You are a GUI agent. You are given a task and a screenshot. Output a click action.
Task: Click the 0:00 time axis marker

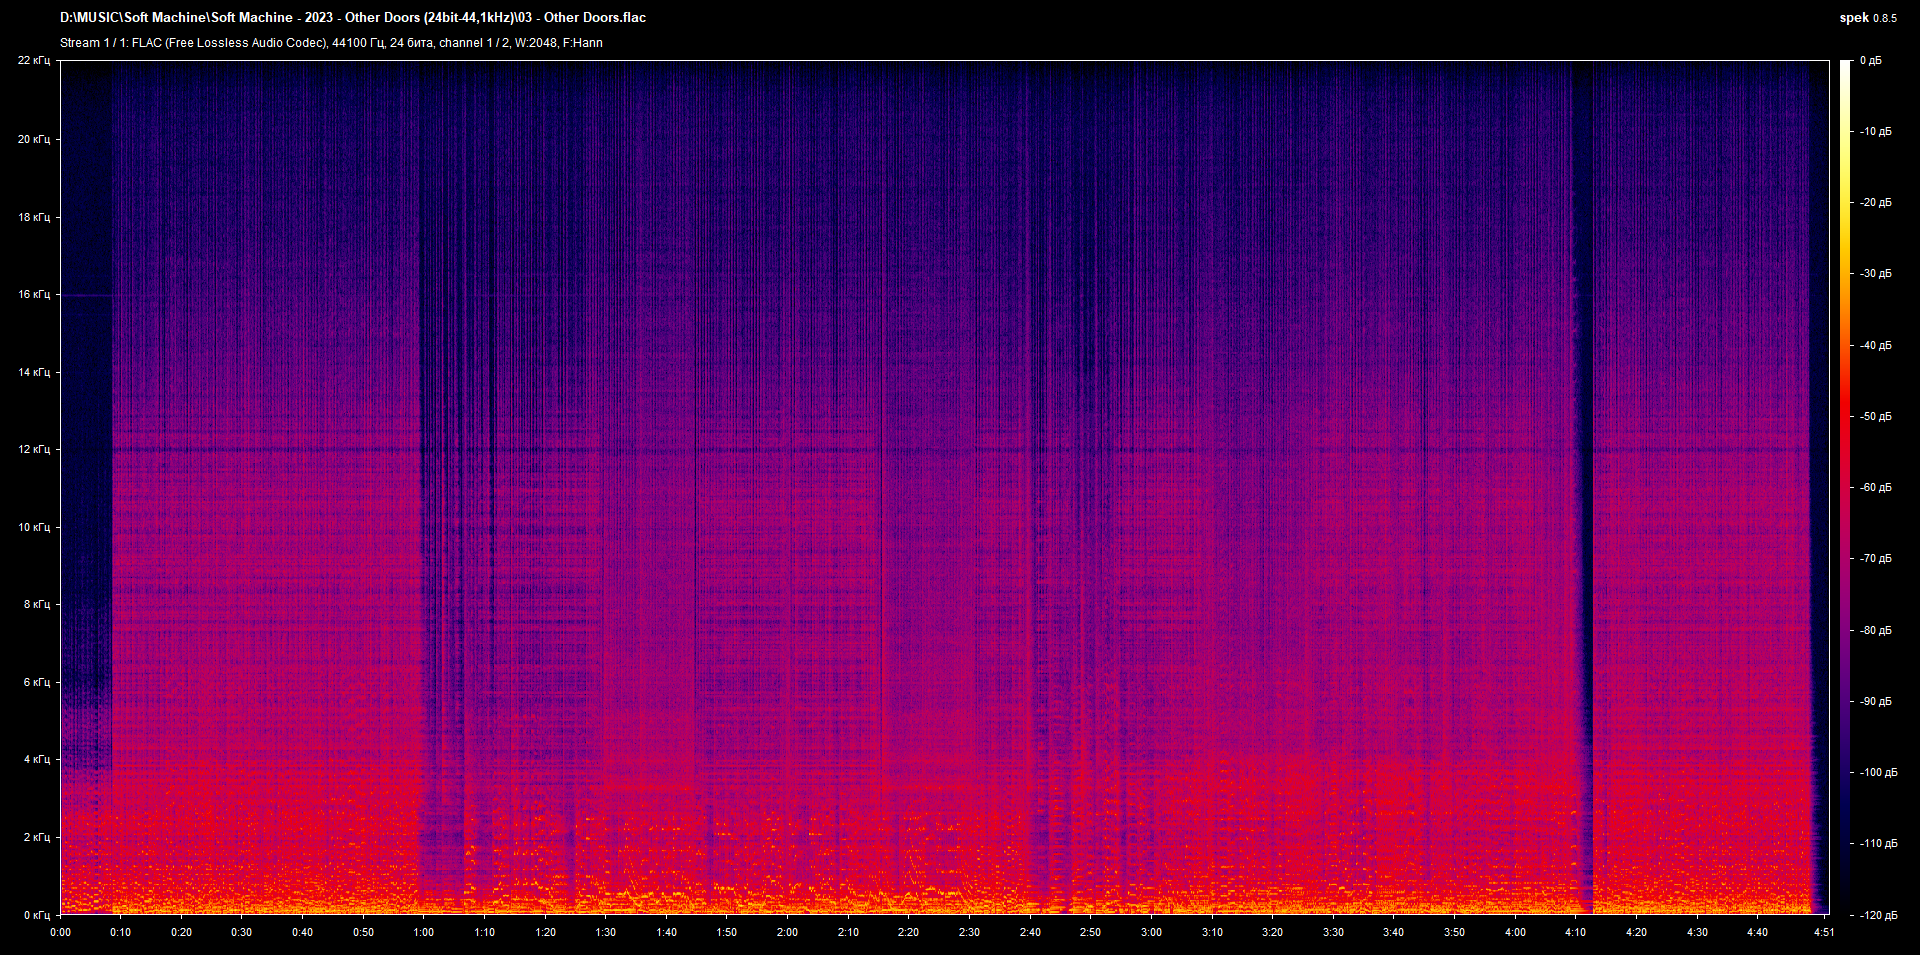(x=60, y=932)
